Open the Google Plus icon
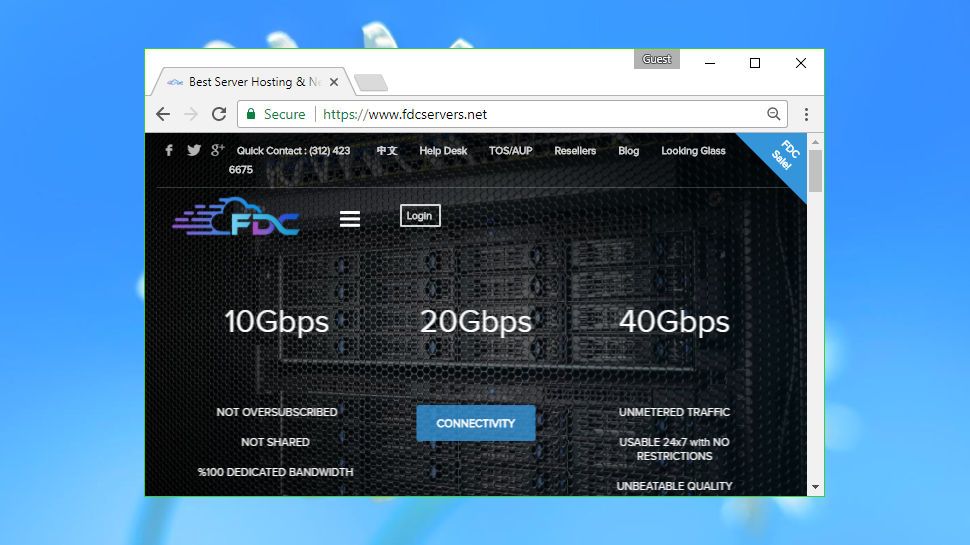The width and height of the screenshot is (970, 545). coord(217,150)
